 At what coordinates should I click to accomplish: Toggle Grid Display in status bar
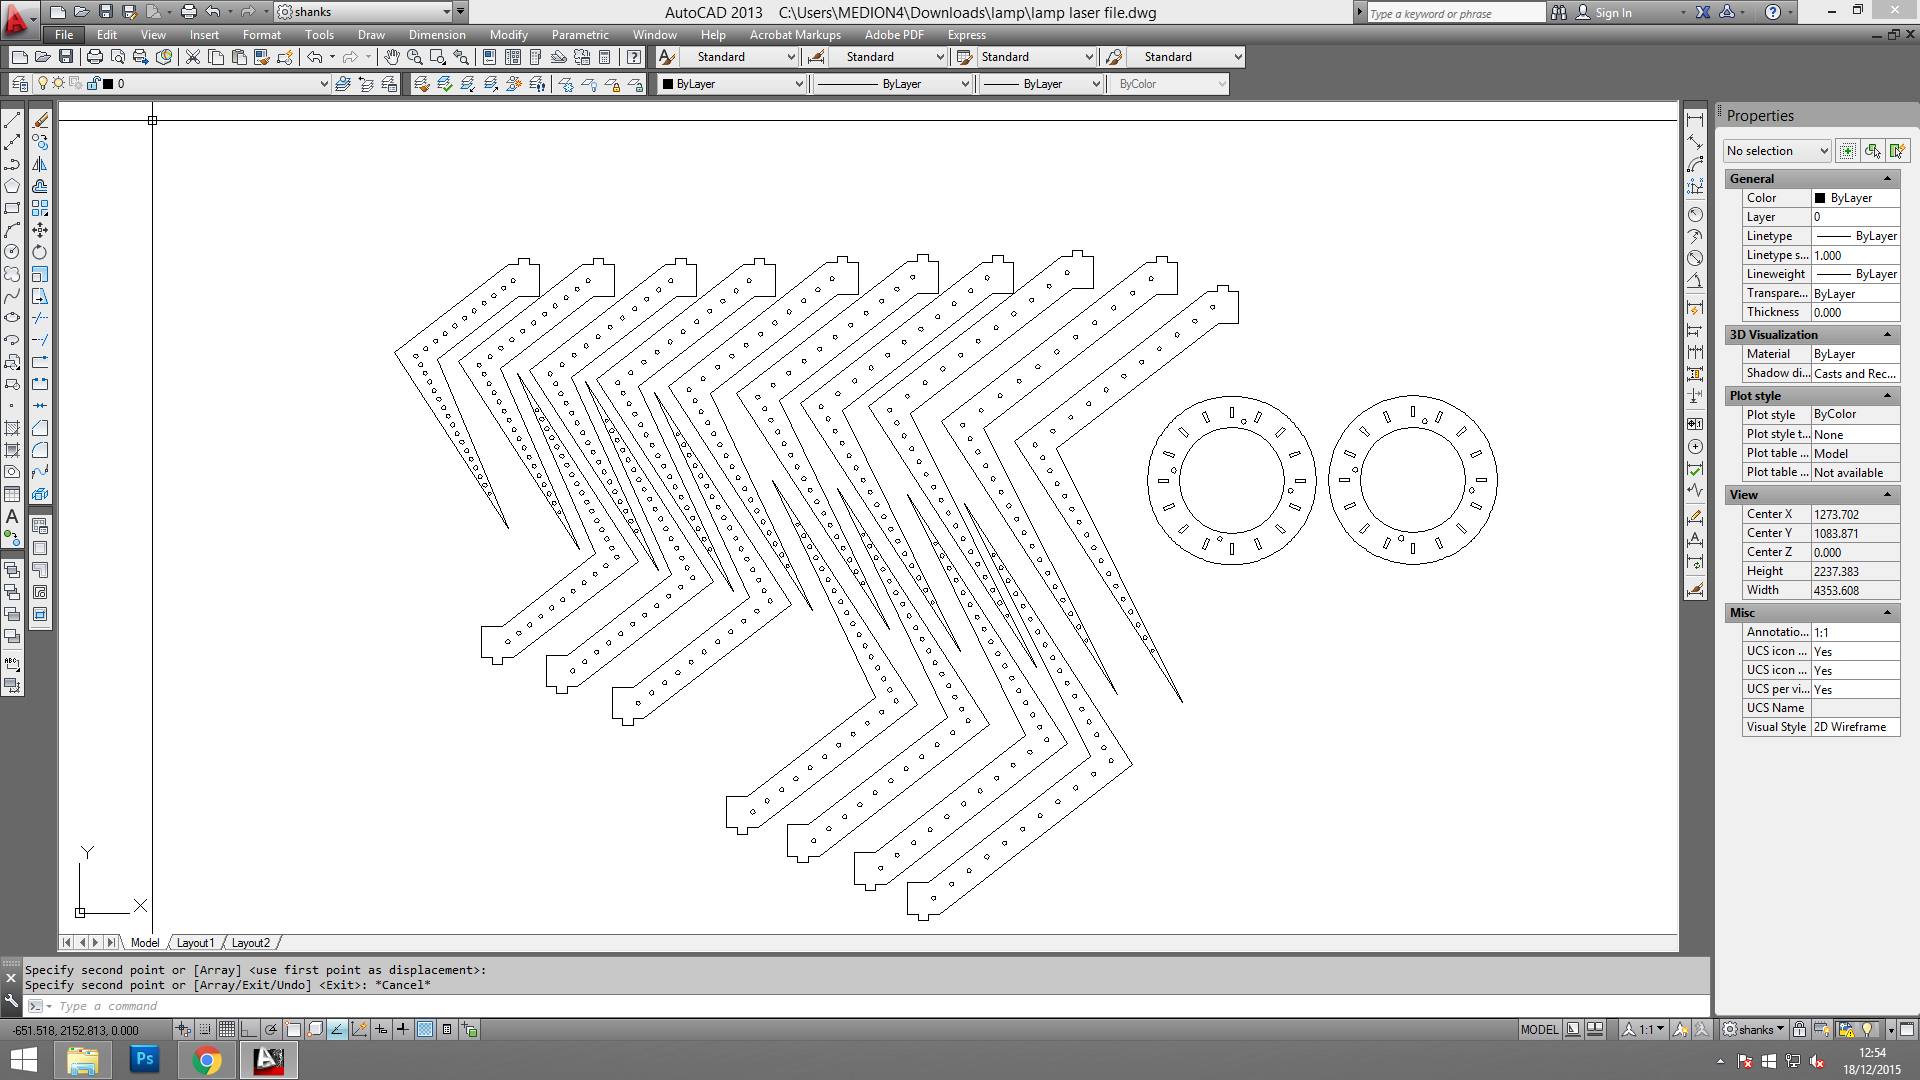pos(227,1029)
